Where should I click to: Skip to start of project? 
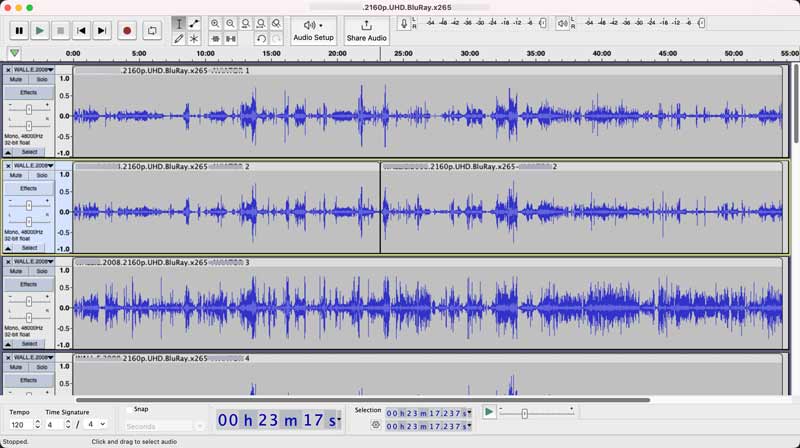click(x=81, y=31)
